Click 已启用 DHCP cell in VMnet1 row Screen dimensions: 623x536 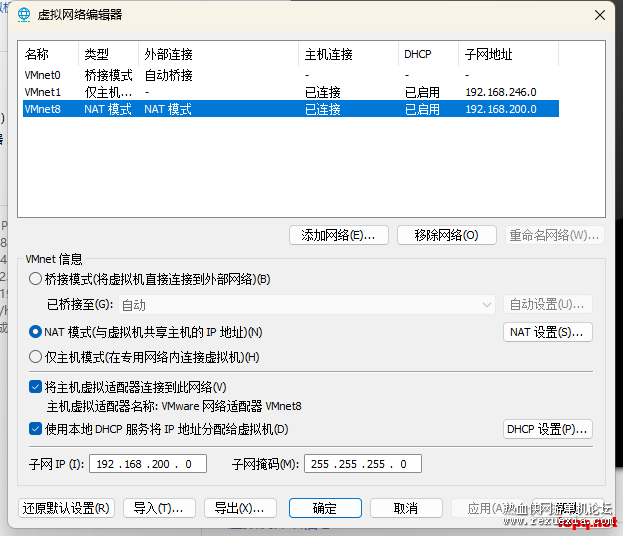coord(422,92)
